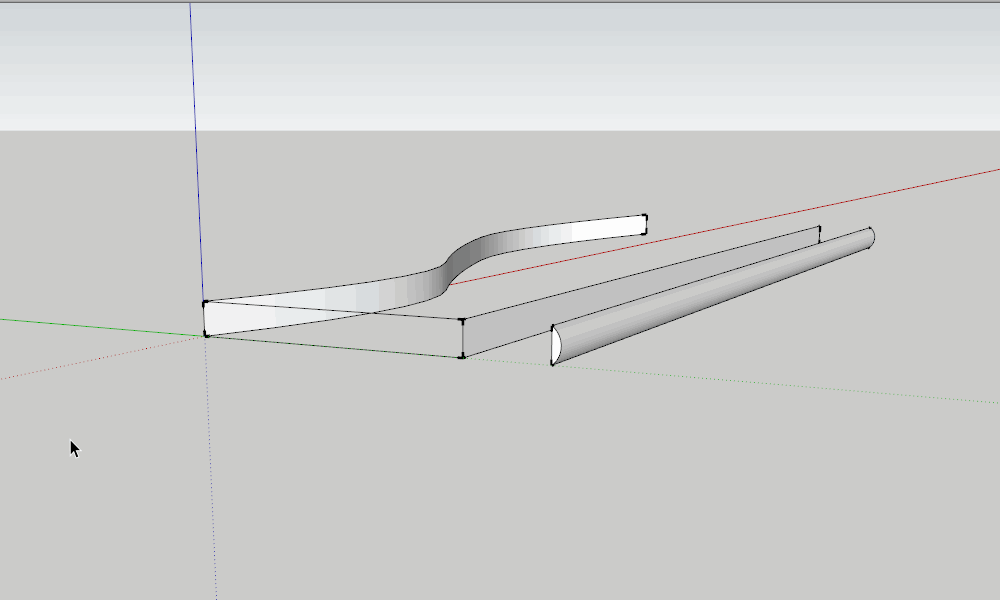Pick the cylinder's far end cap
The width and height of the screenshot is (1000, 600).
pyautogui.click(x=872, y=237)
